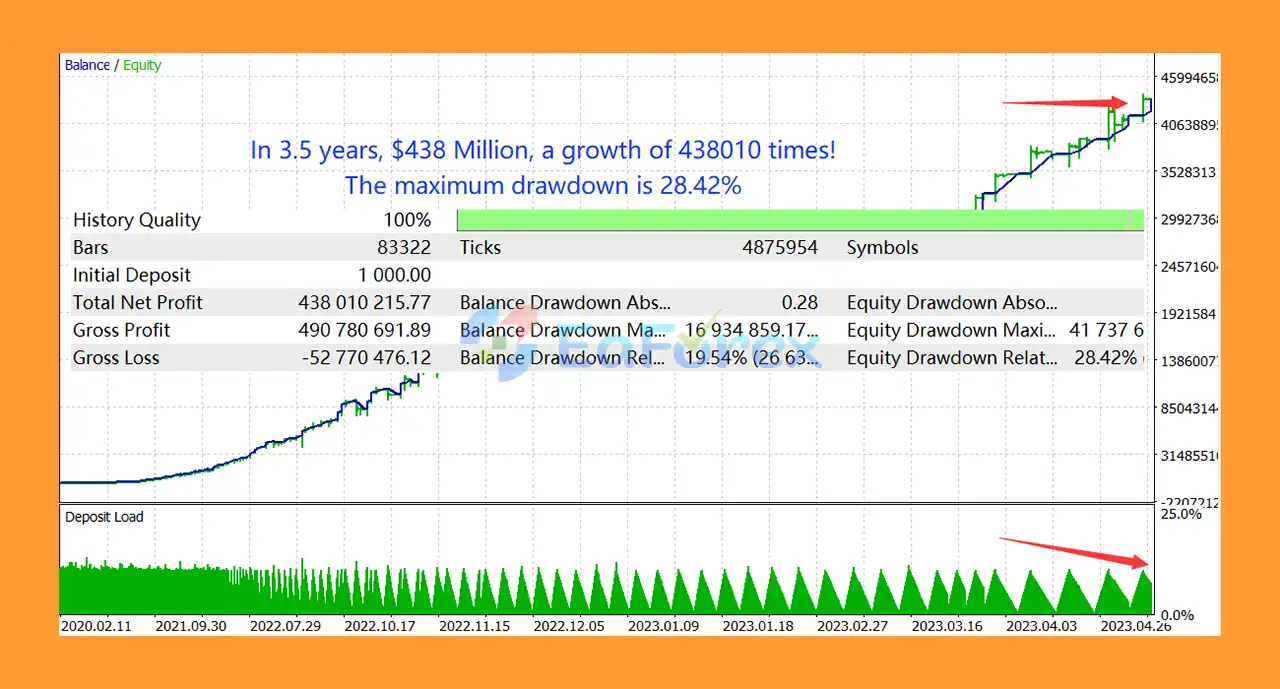Click the red arrow pointing at equity peak
Screen dimensions: 1280x689
[1065, 102]
